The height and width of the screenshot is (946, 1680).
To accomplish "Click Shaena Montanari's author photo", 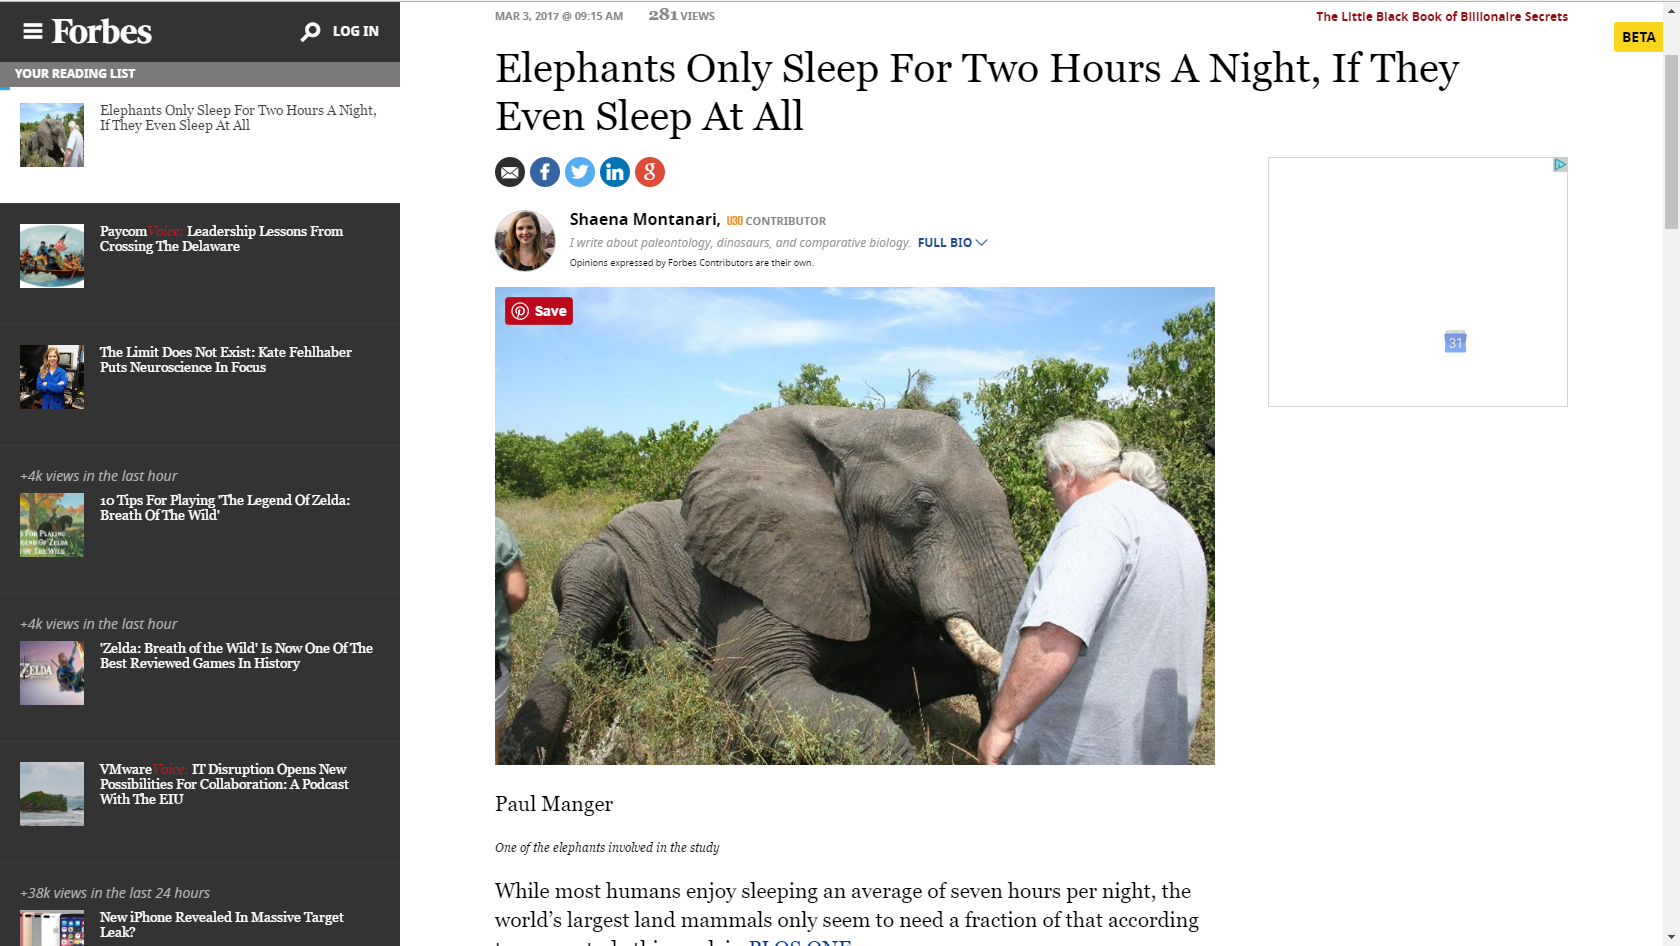I will coord(525,241).
